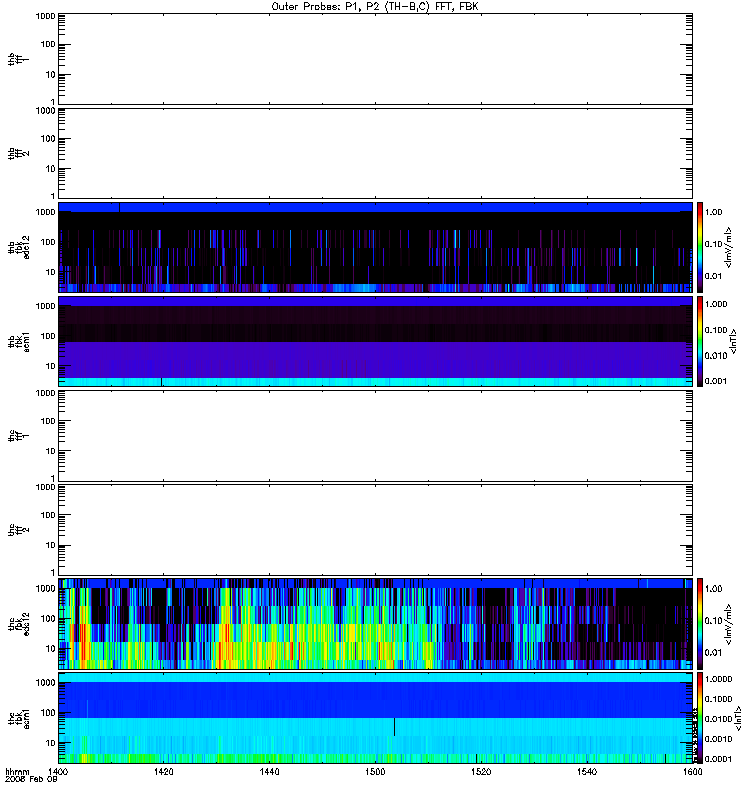Viewport: 750px width, 800px height.
Task: Click the '<|nT|>' unit label of thb scm1
Action: point(734,341)
